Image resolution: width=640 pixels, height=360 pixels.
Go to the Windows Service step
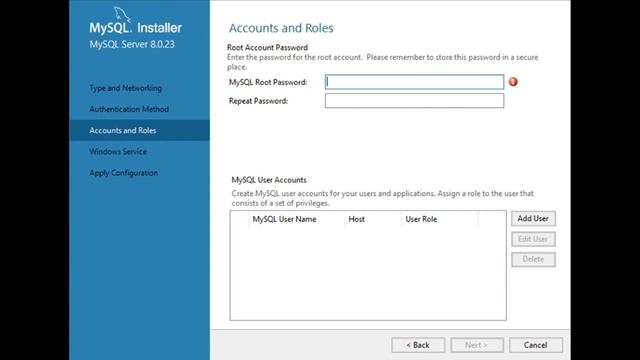pyautogui.click(x=118, y=151)
